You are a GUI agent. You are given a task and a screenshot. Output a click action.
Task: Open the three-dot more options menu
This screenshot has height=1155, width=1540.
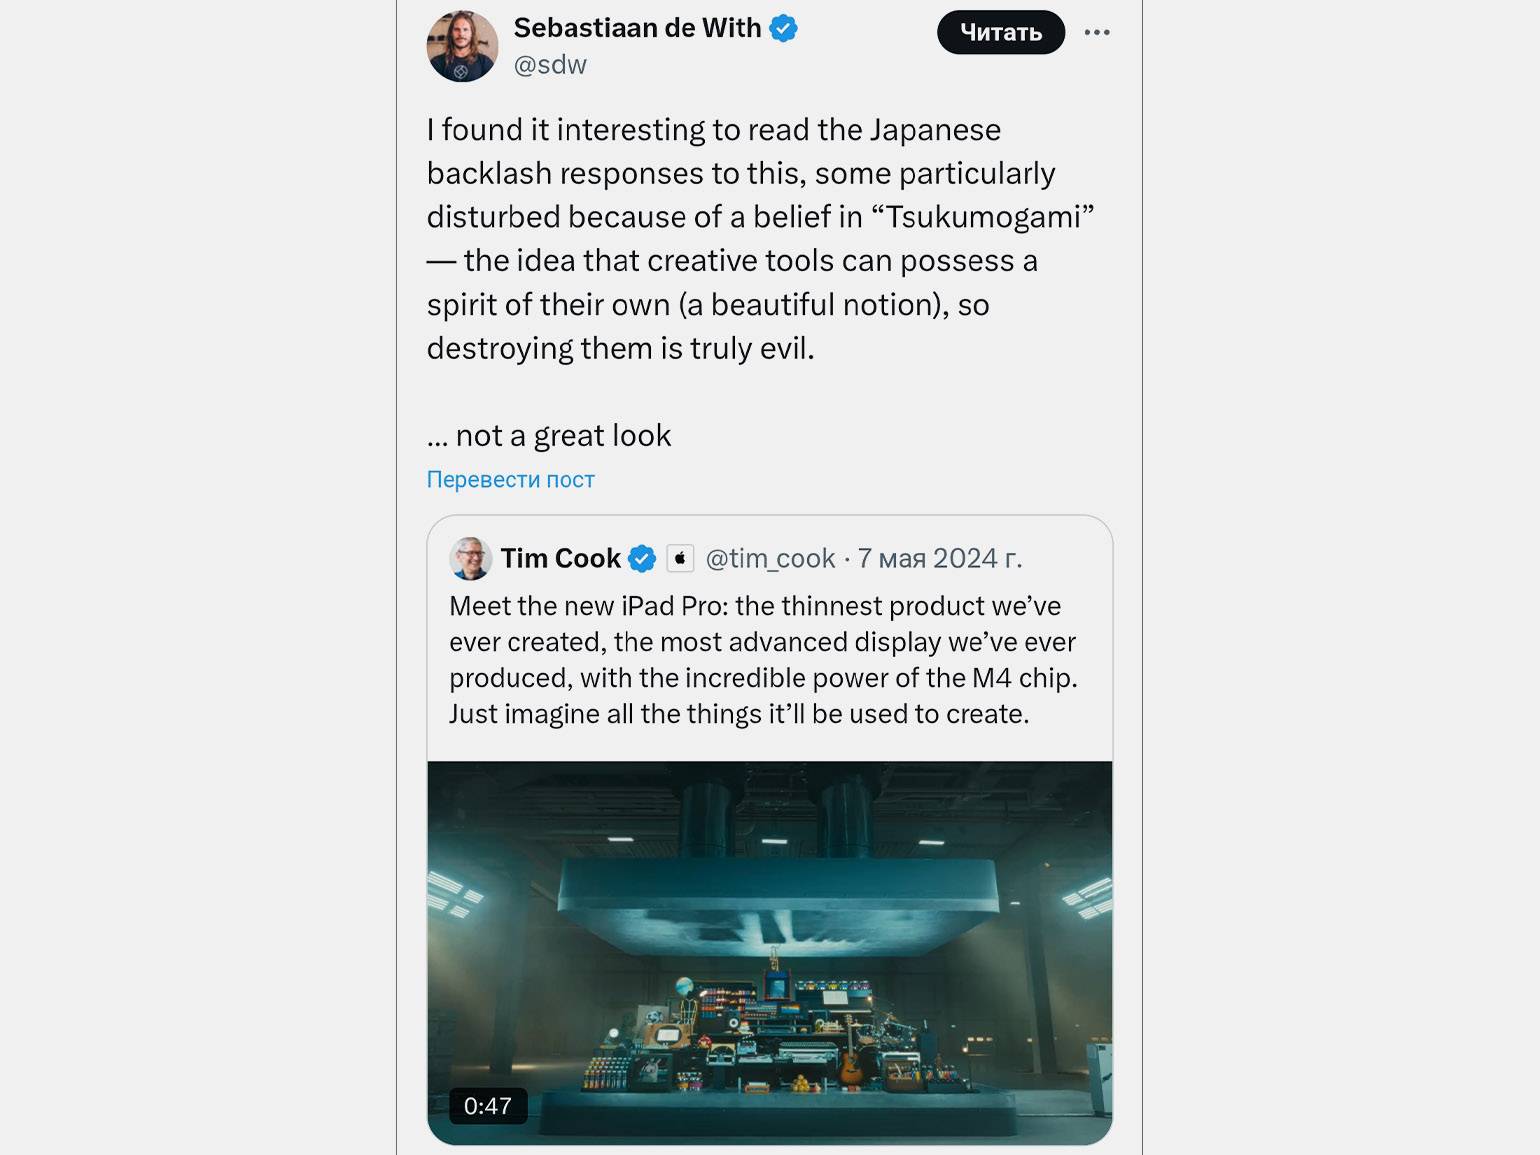[x=1097, y=33]
